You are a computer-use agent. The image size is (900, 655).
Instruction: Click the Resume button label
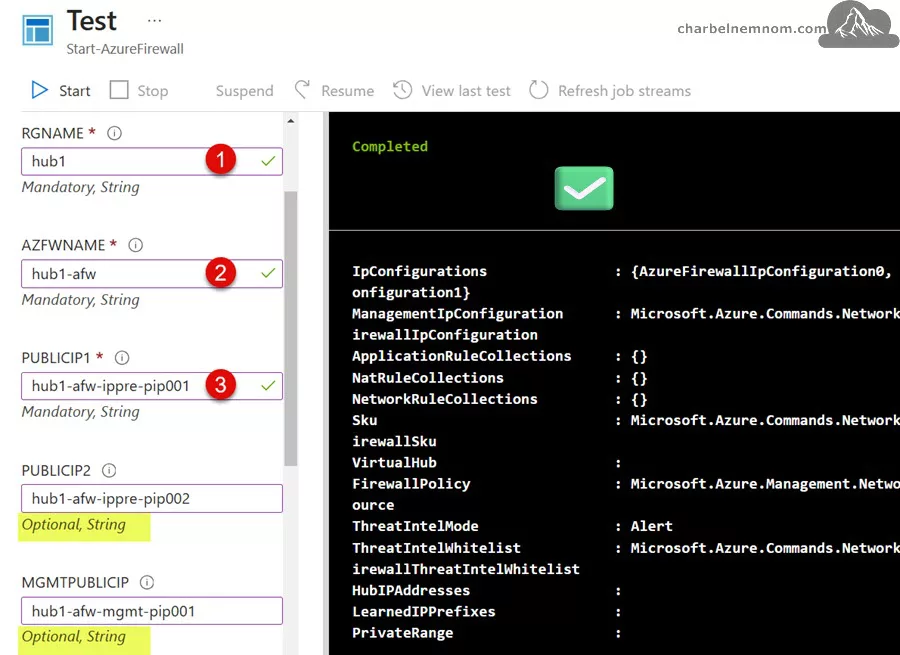pyautogui.click(x=347, y=91)
